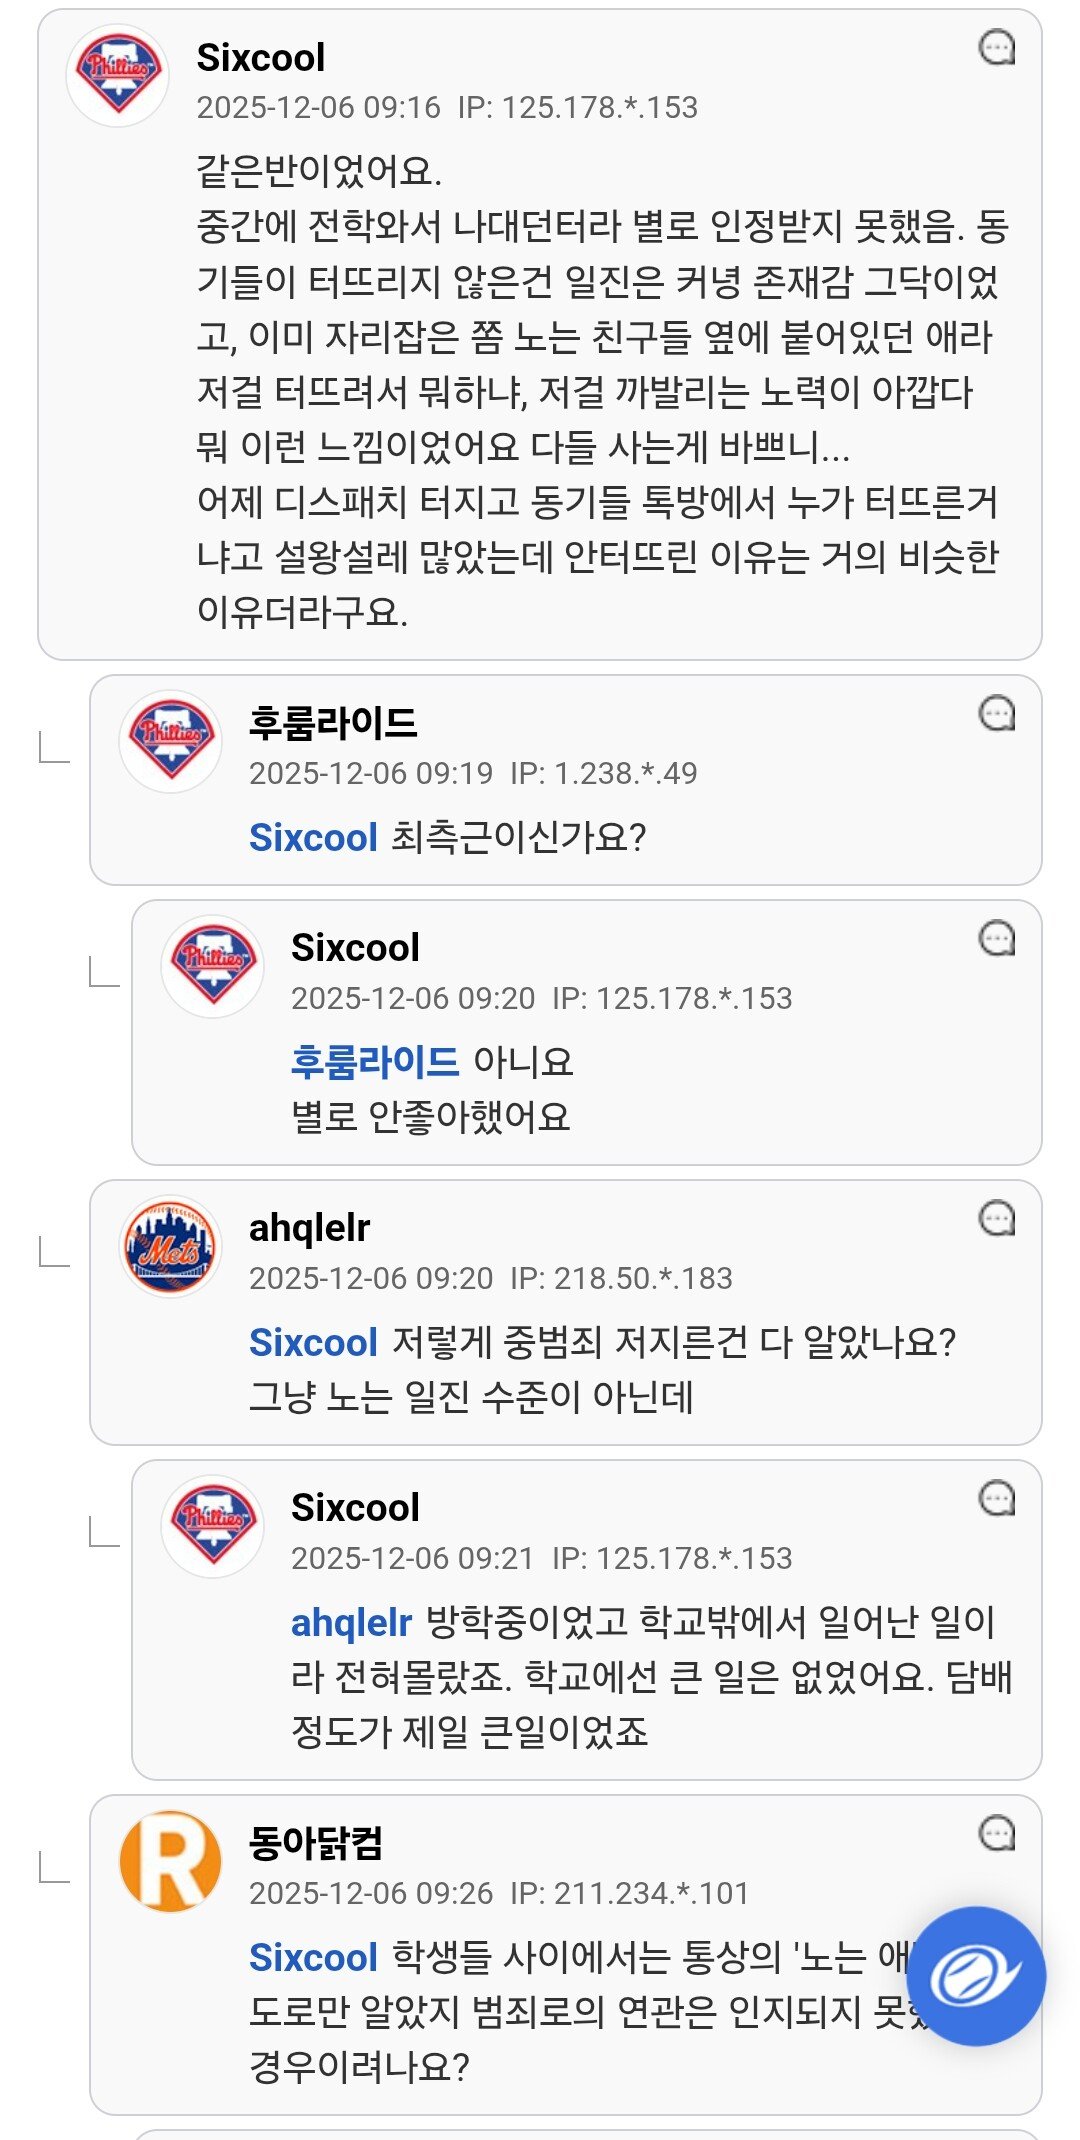The height and width of the screenshot is (2140, 1080).
Task: Tap Sixcool mention in 후룸라이드's reply
Action: 313,837
